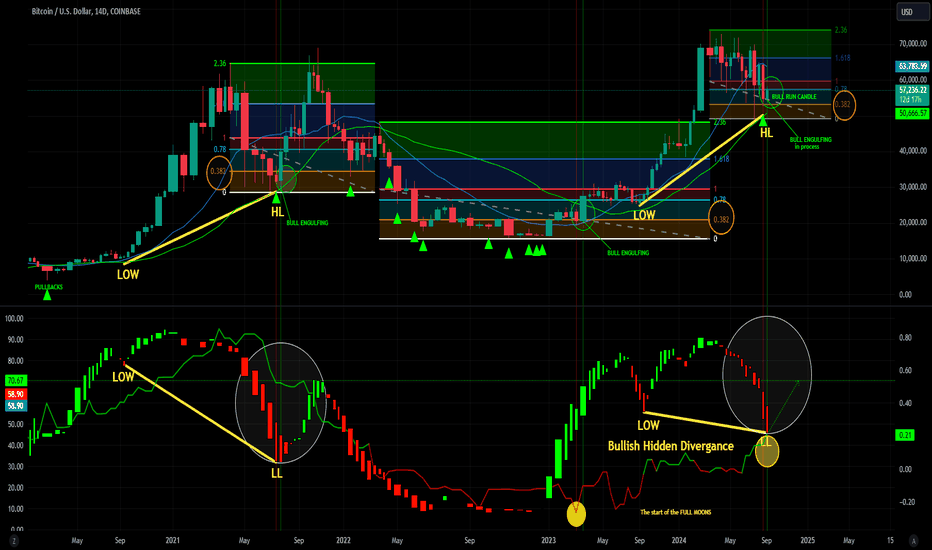Select the 70.67 indicator value label

[x=15, y=381]
